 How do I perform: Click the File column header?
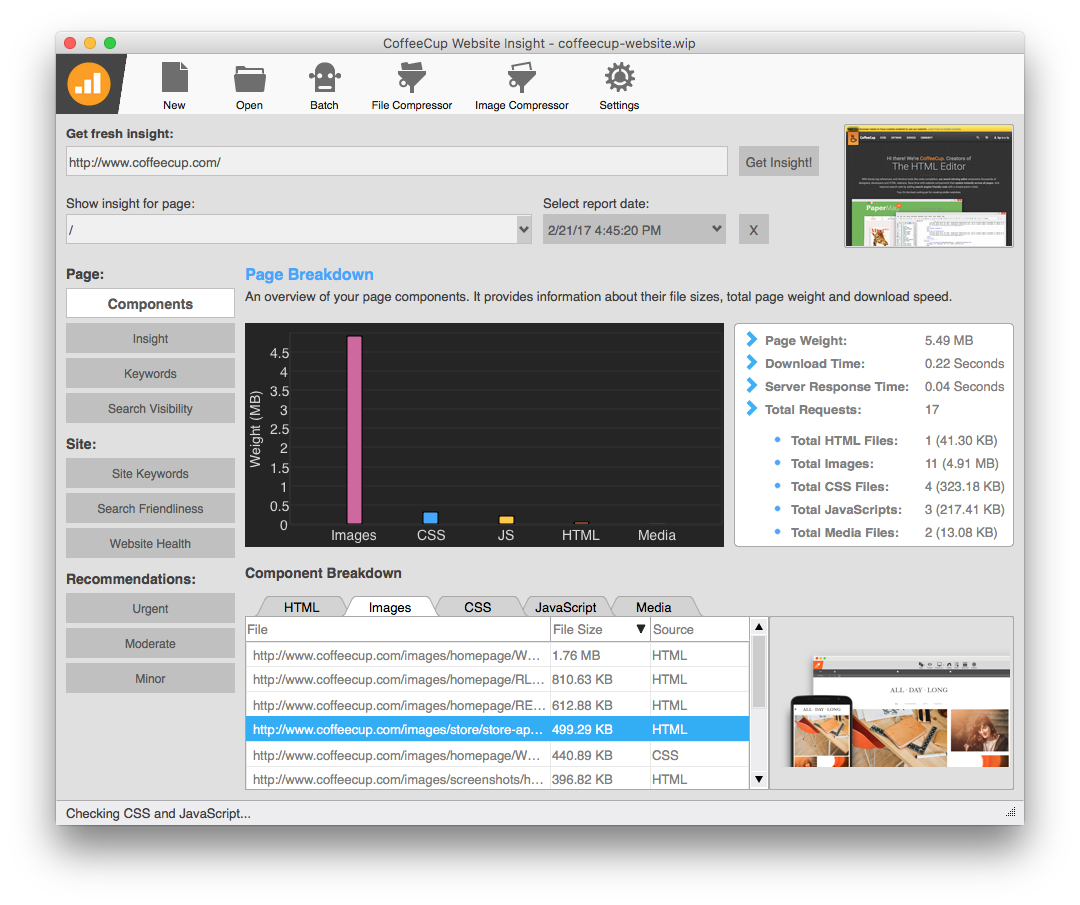point(398,630)
